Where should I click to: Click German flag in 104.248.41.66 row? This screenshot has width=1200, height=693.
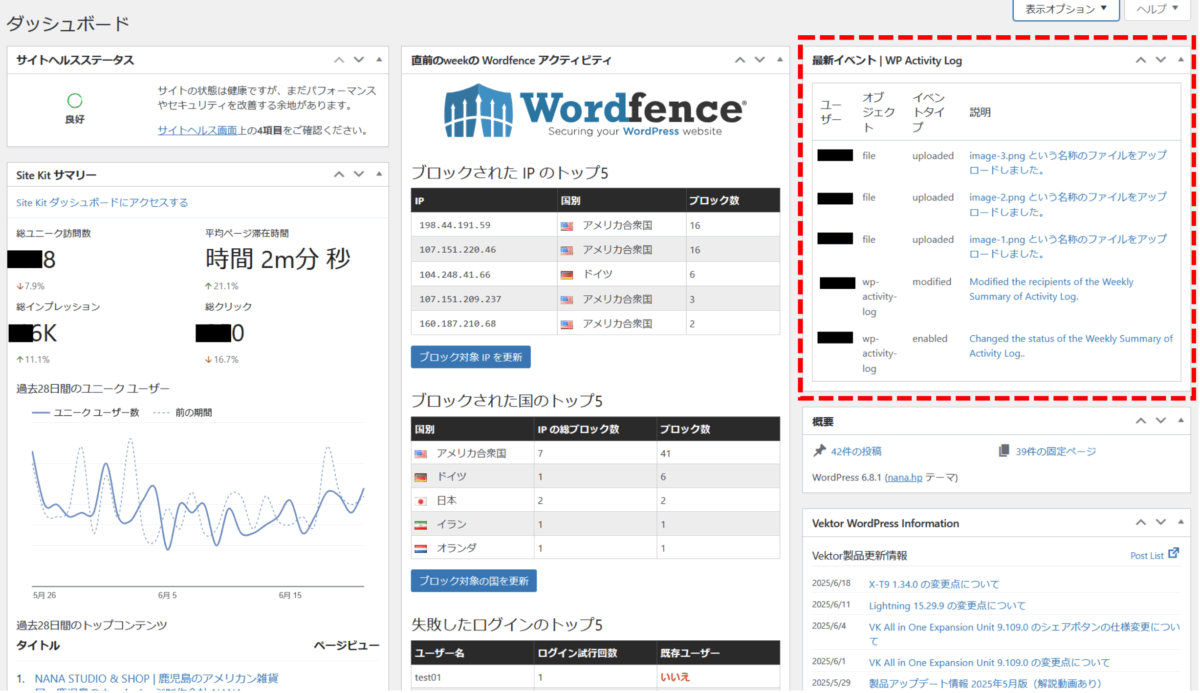567,275
